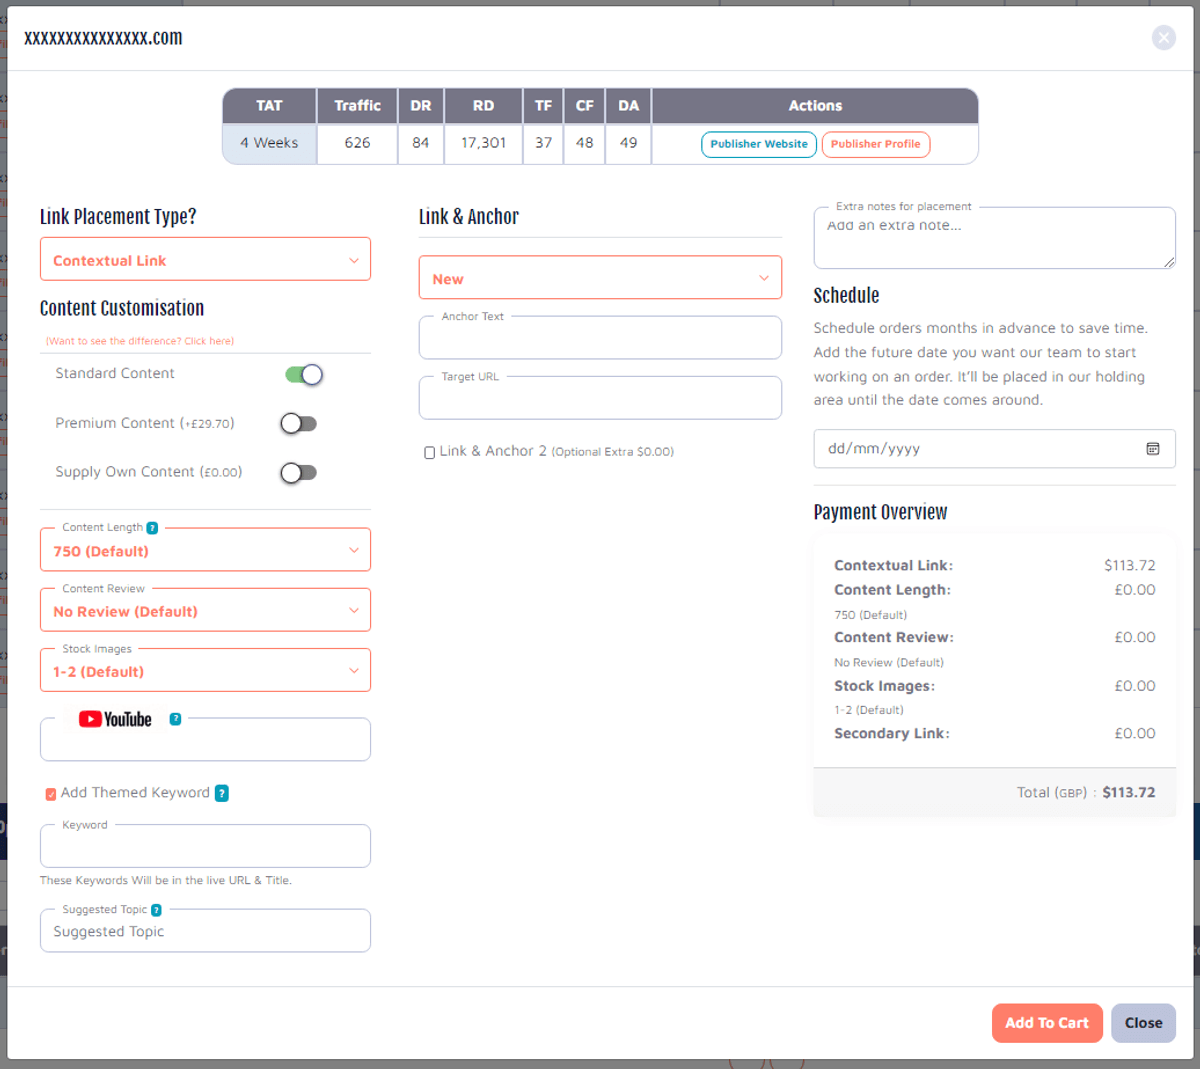Click the '17,301' RD value cell
The width and height of the screenshot is (1200, 1069).
(x=483, y=143)
